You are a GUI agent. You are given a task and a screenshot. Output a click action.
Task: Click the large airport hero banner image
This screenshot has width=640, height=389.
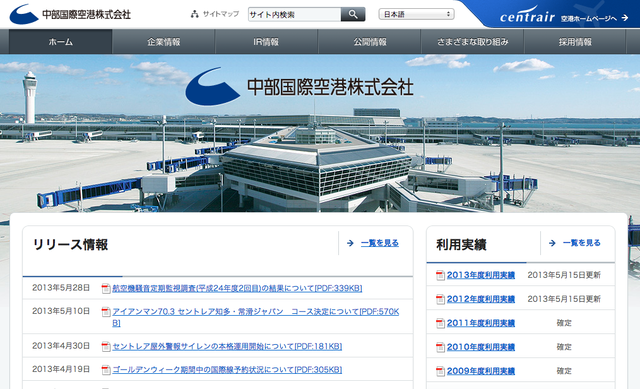tap(320, 133)
